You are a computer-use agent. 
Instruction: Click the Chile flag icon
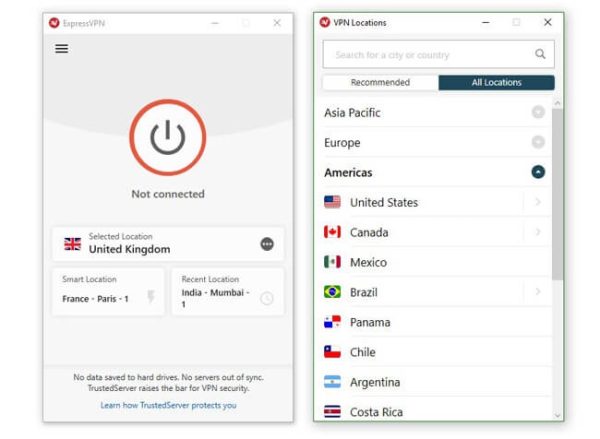click(332, 352)
